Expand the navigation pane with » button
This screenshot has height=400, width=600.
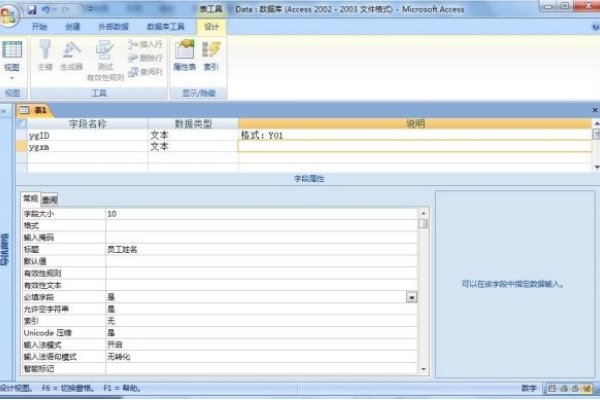pos(4,111)
